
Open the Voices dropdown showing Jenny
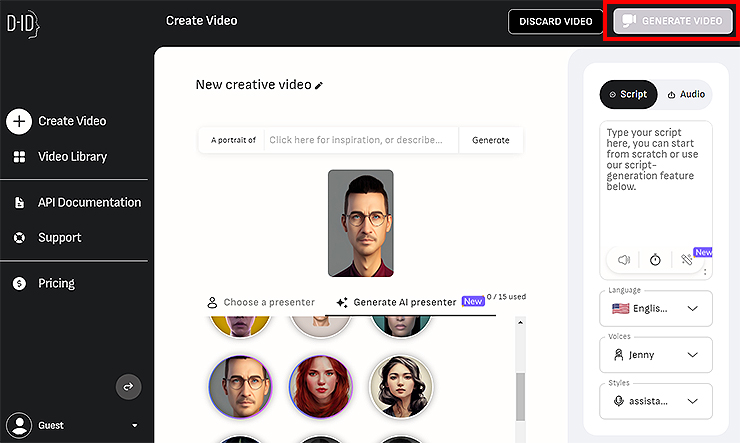656,355
